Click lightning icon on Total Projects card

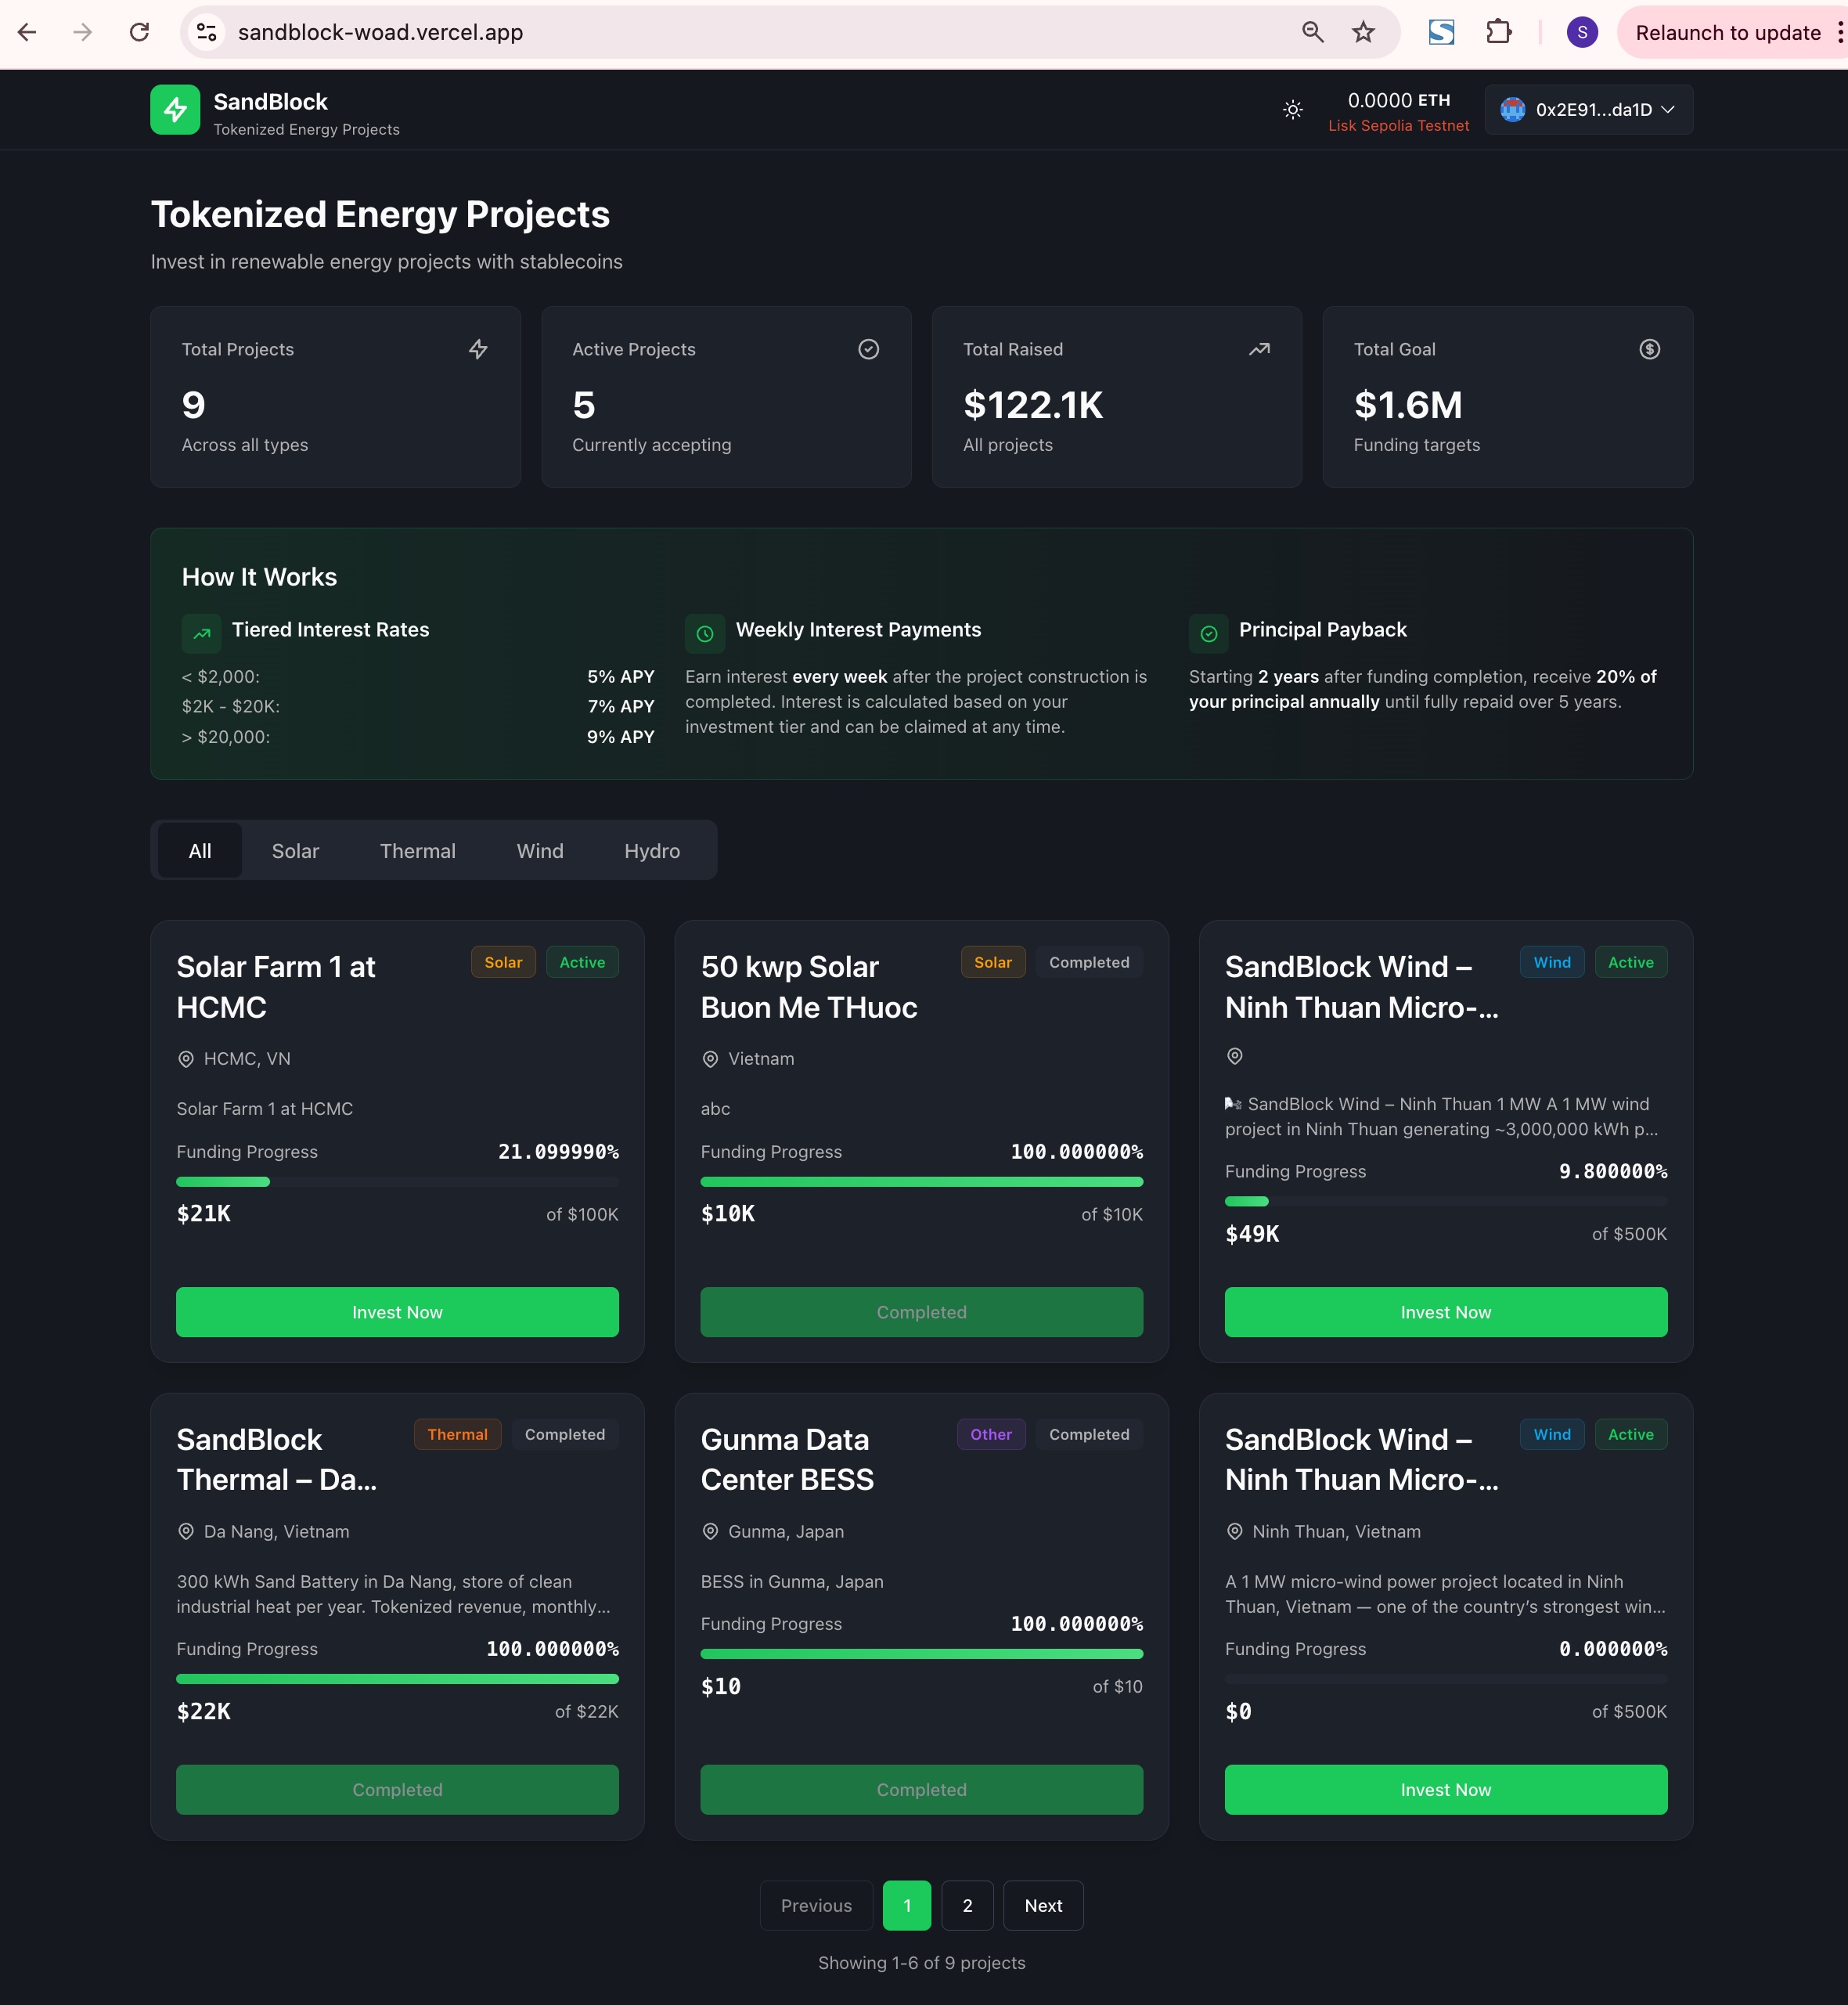pyautogui.click(x=478, y=349)
